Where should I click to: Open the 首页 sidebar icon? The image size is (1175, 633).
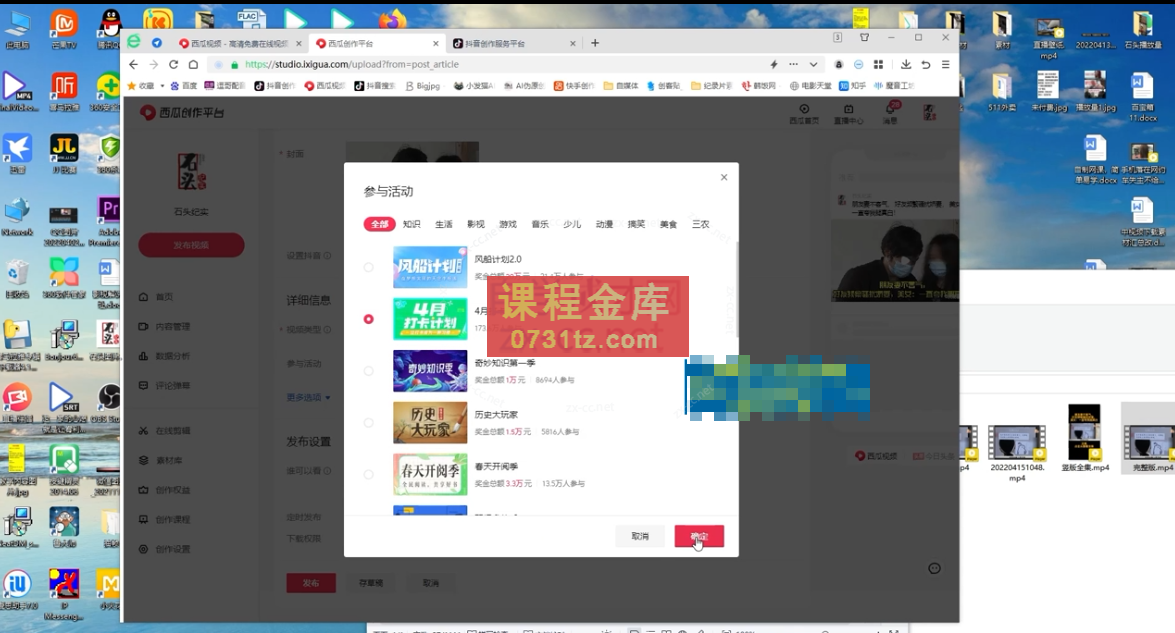143,297
